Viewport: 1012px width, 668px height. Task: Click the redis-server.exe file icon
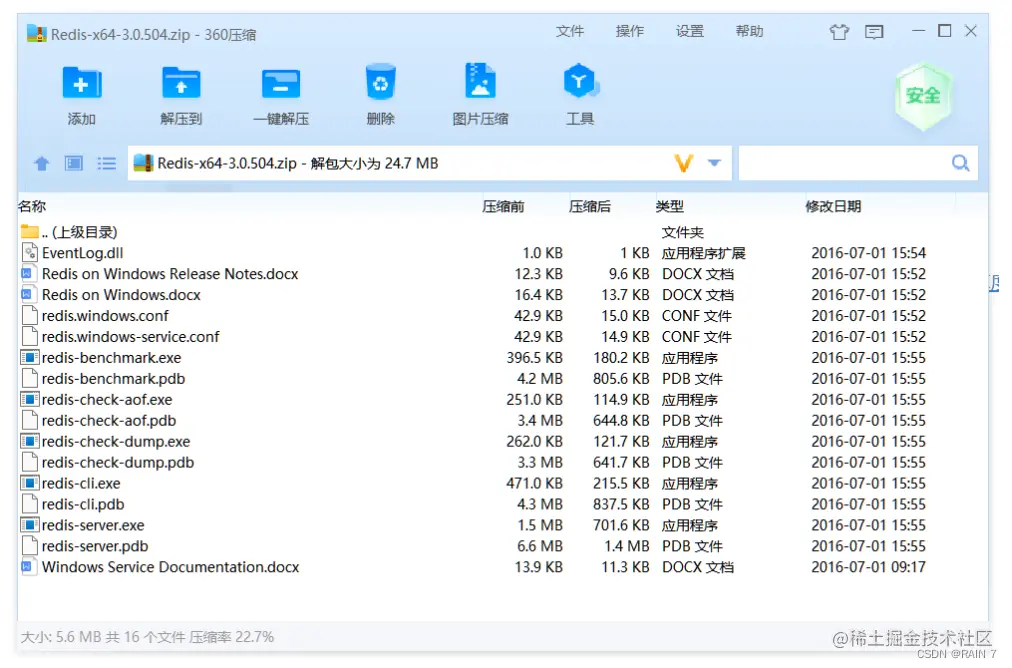pos(29,525)
